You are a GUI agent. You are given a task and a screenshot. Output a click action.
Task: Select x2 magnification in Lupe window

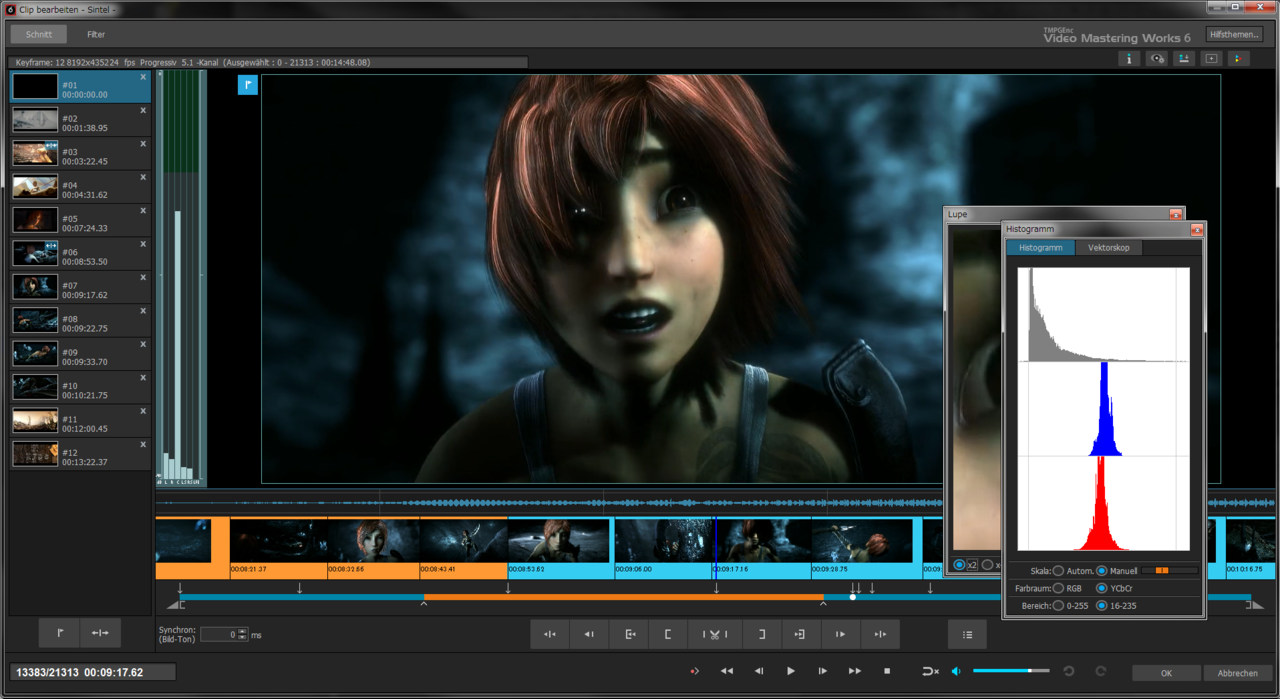[x=960, y=565]
